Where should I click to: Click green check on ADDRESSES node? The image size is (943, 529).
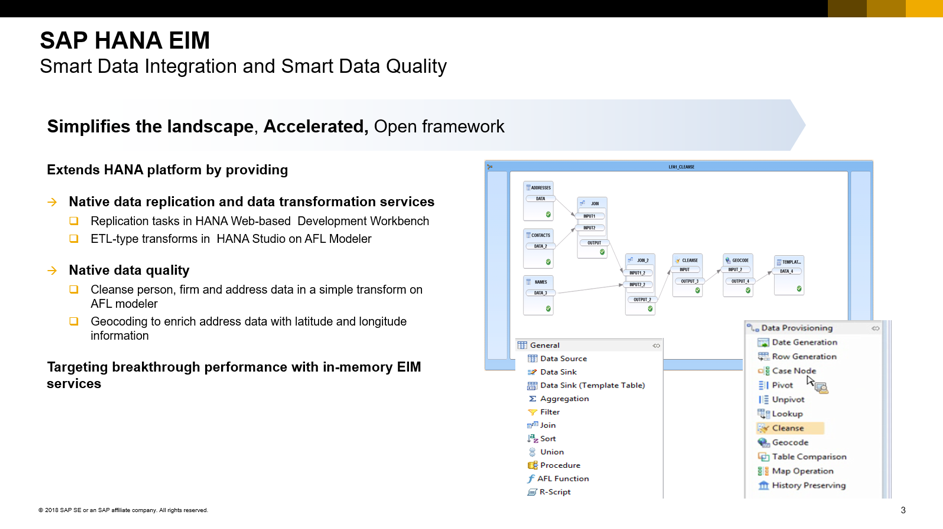[548, 215]
